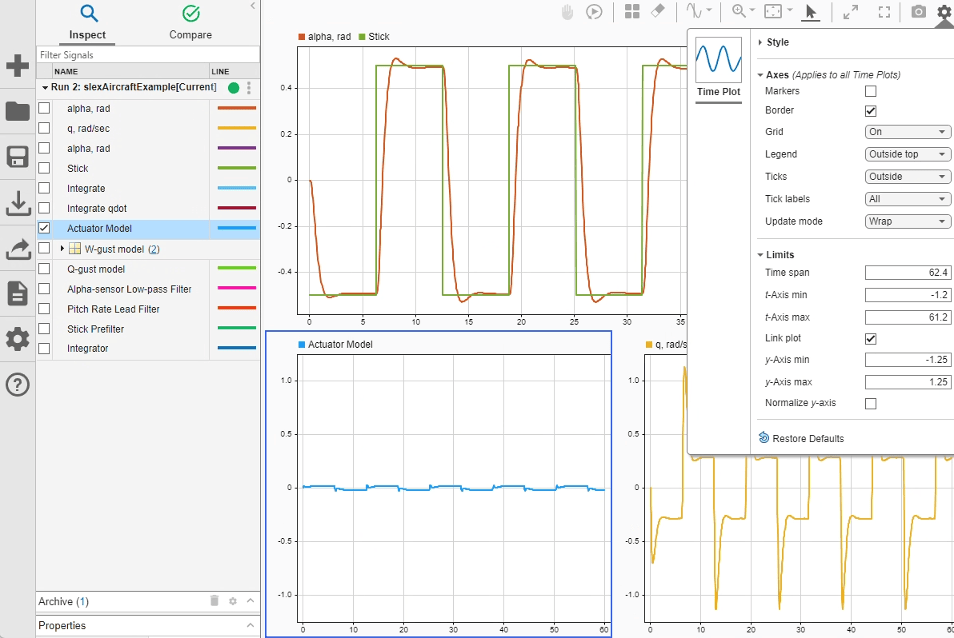The image size is (954, 638).
Task: Click the Replay play-circle icon
Action: click(594, 12)
